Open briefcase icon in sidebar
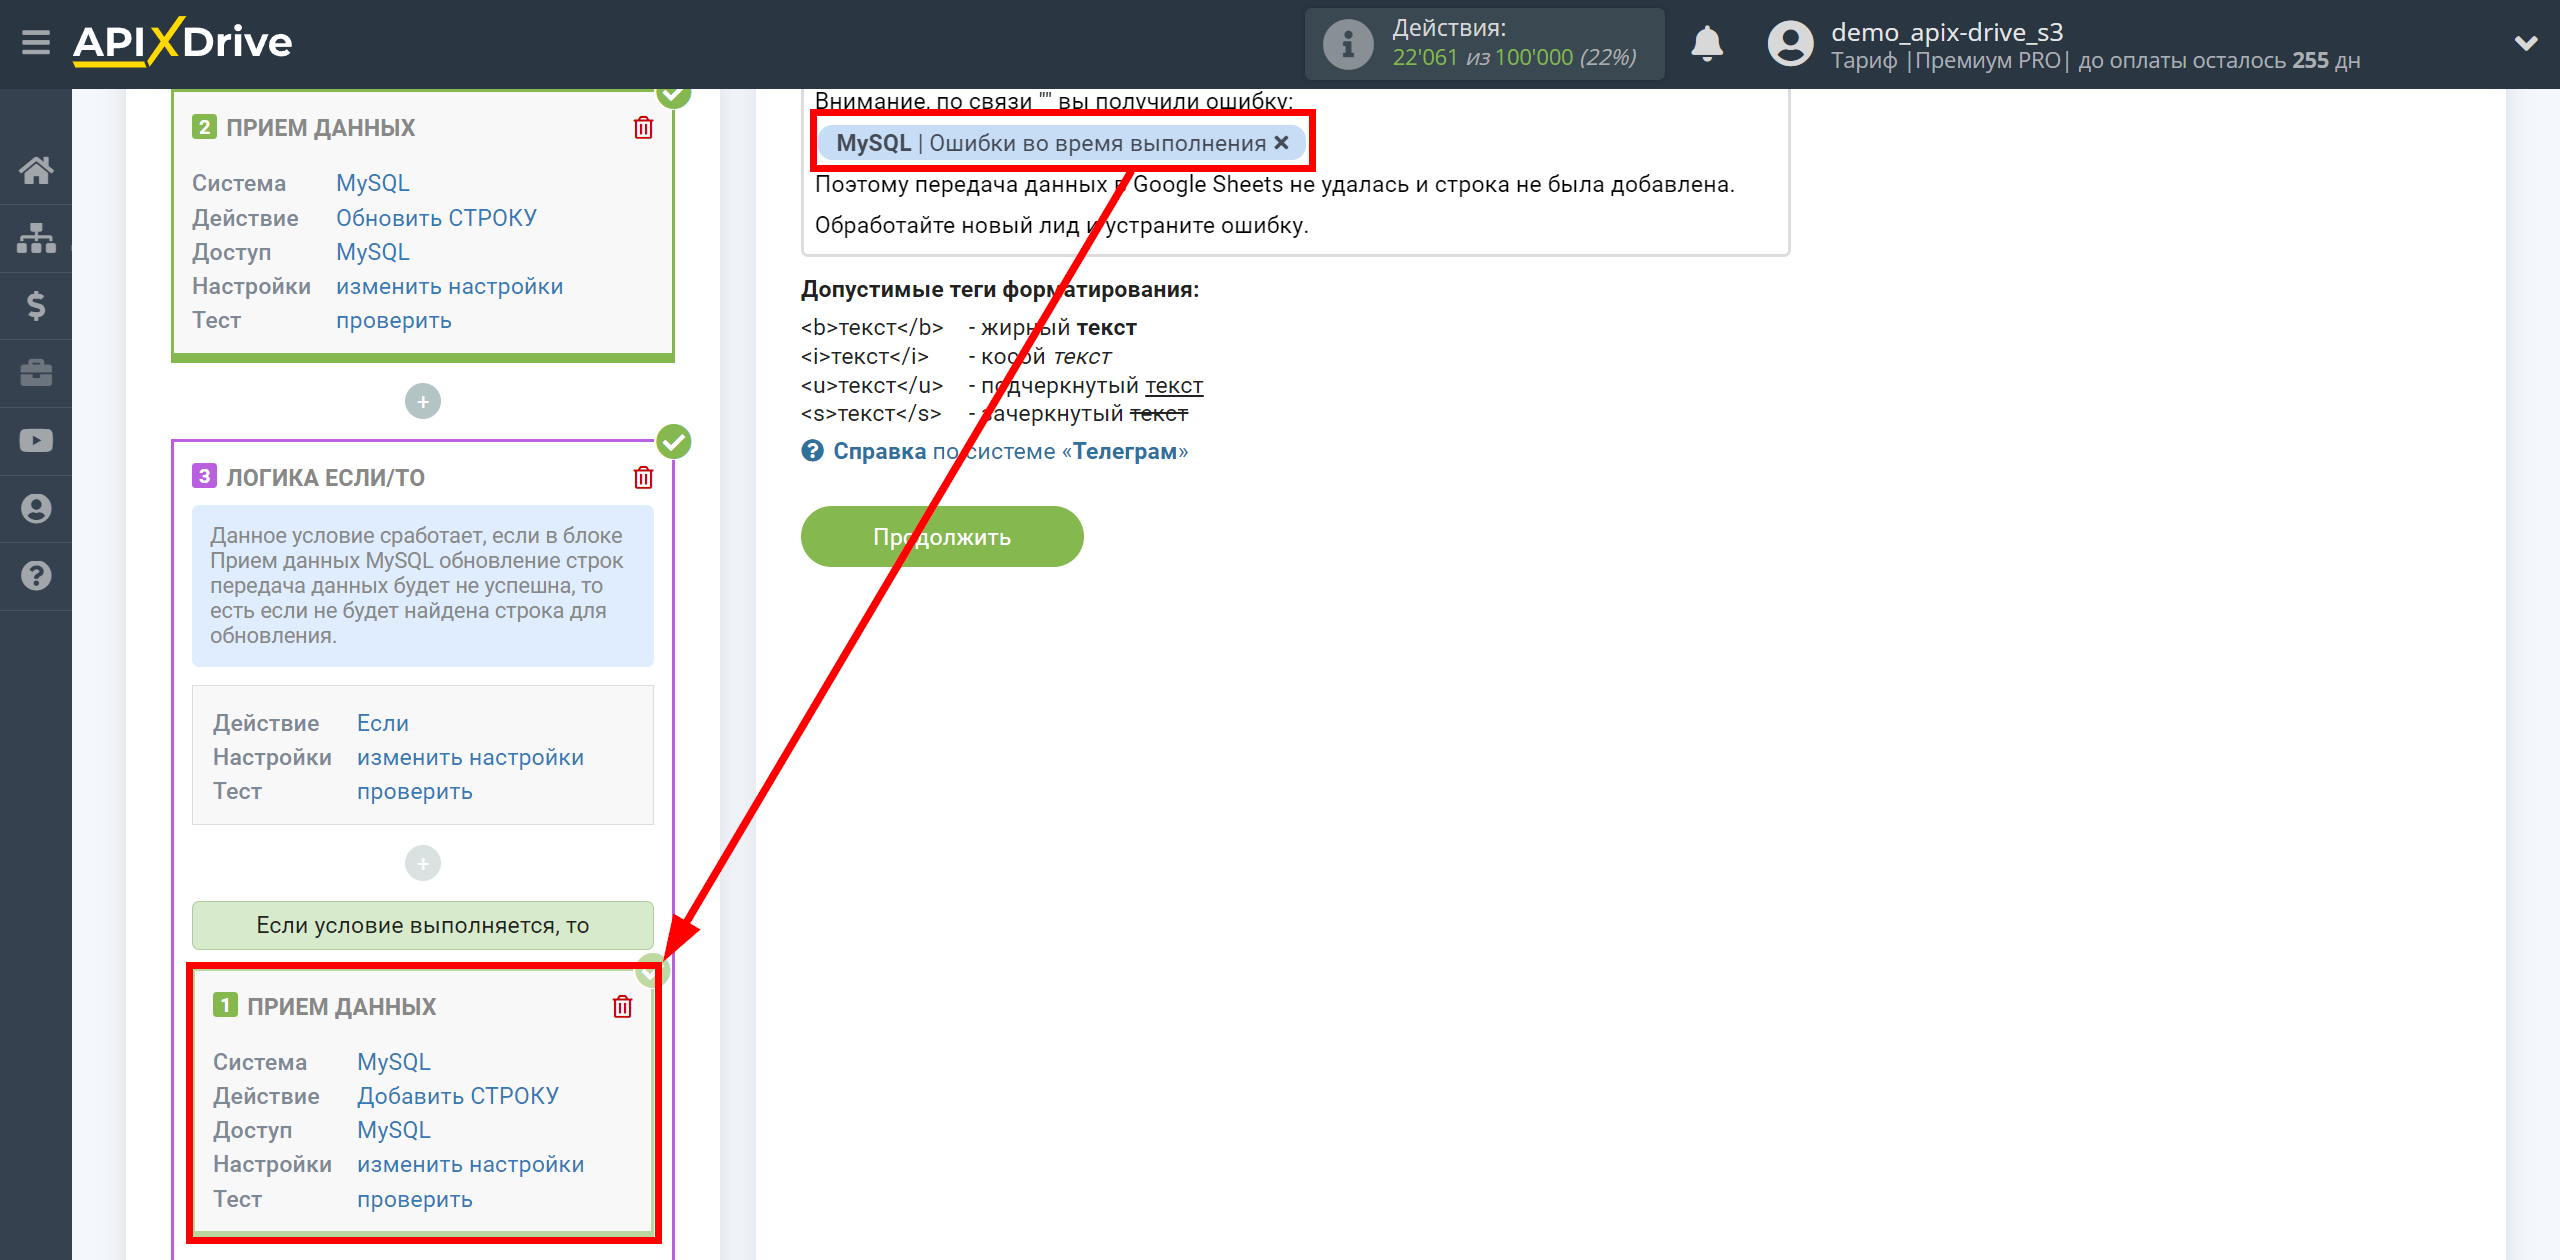Image resolution: width=2560 pixels, height=1260 pixels. click(x=36, y=373)
